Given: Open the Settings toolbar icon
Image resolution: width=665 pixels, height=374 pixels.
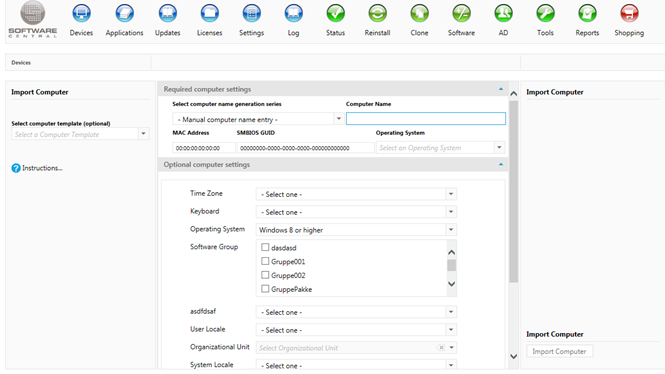Looking at the screenshot, I should click(251, 14).
